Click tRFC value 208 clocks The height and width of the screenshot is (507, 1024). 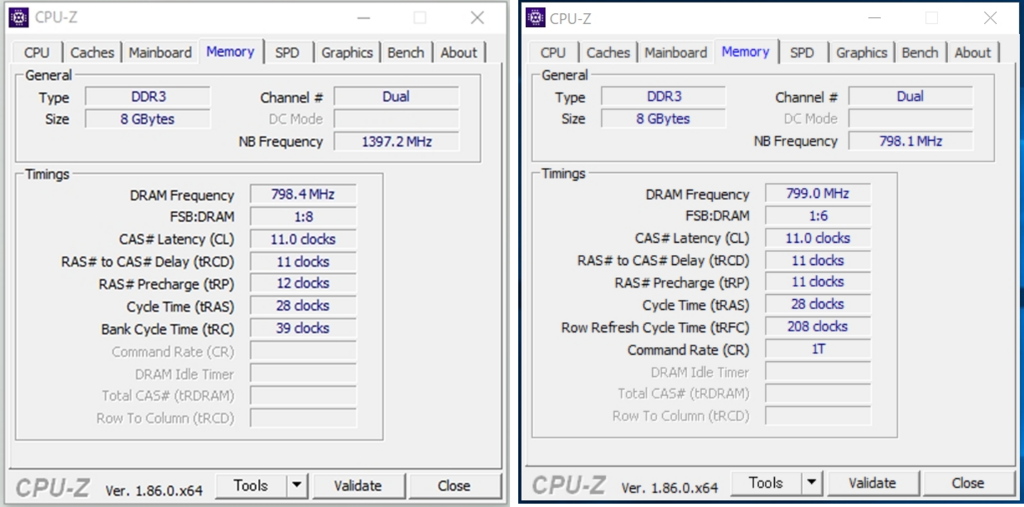pos(818,327)
